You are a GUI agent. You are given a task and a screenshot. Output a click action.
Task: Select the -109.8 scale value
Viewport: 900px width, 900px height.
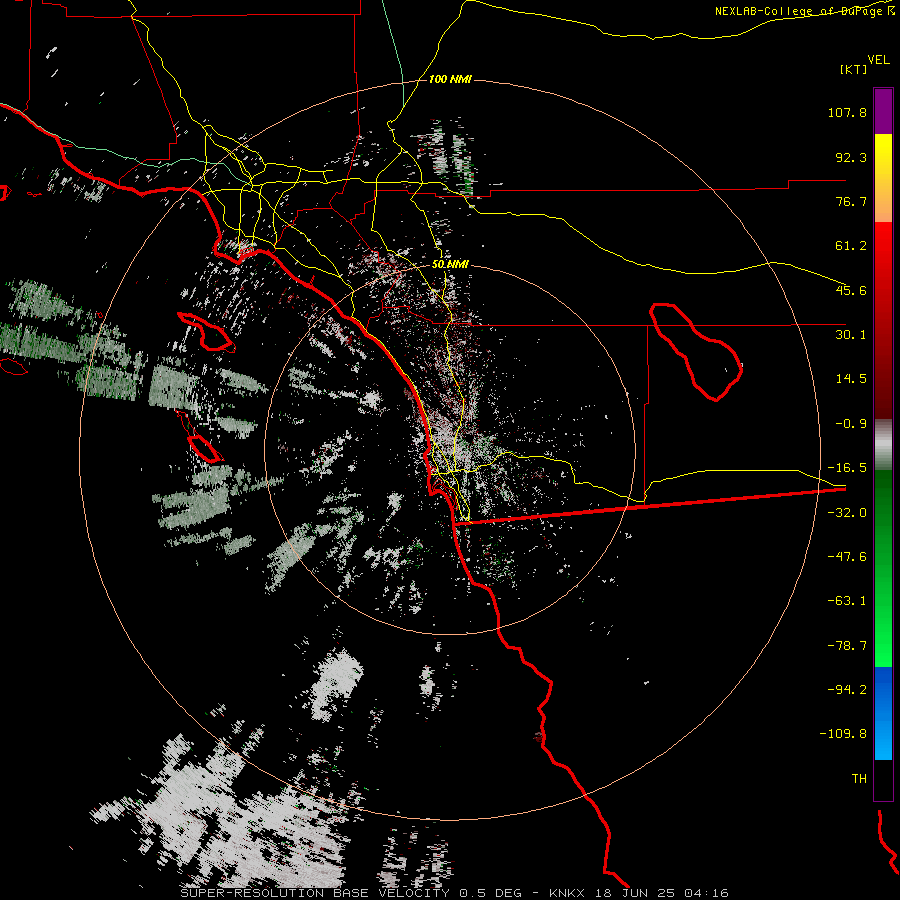click(843, 734)
